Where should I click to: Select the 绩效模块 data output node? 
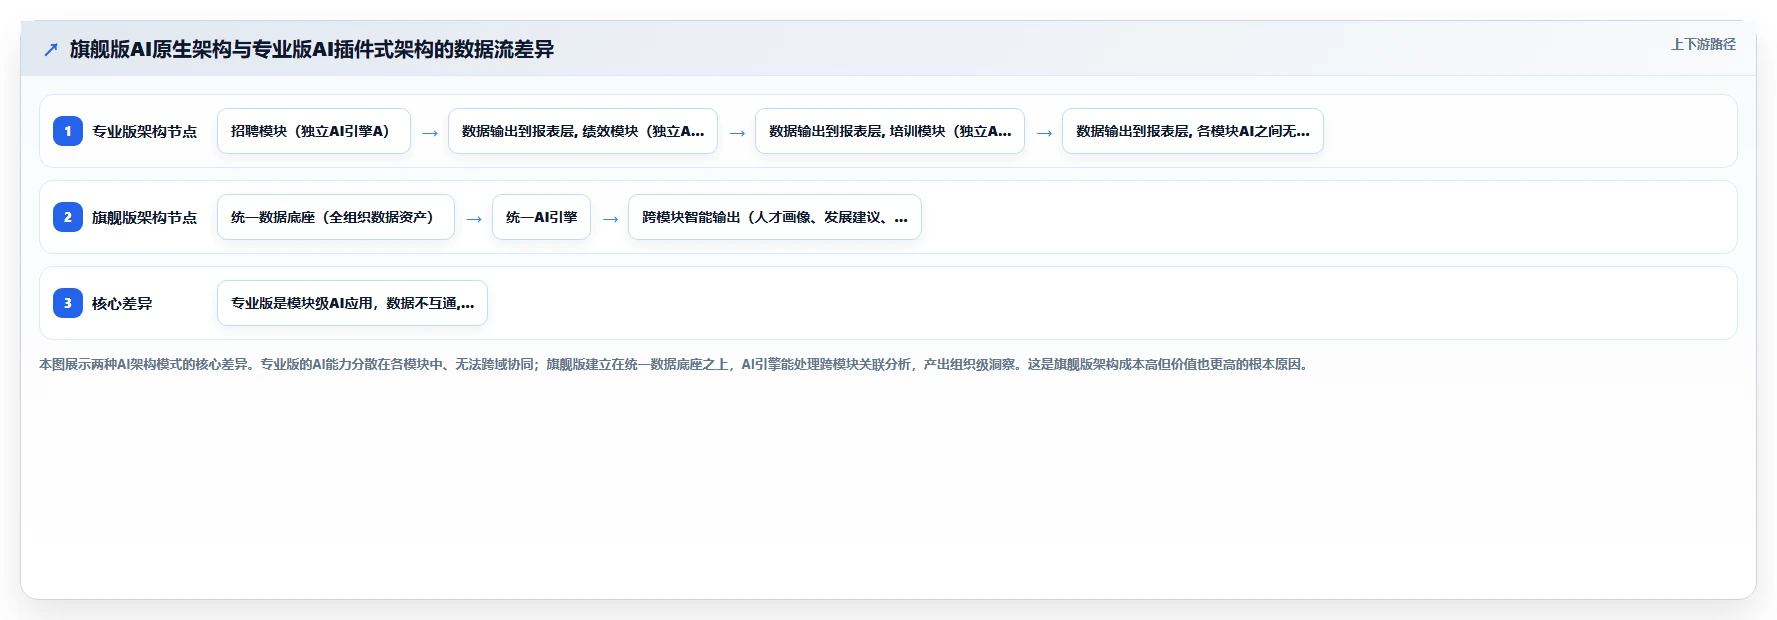(583, 131)
